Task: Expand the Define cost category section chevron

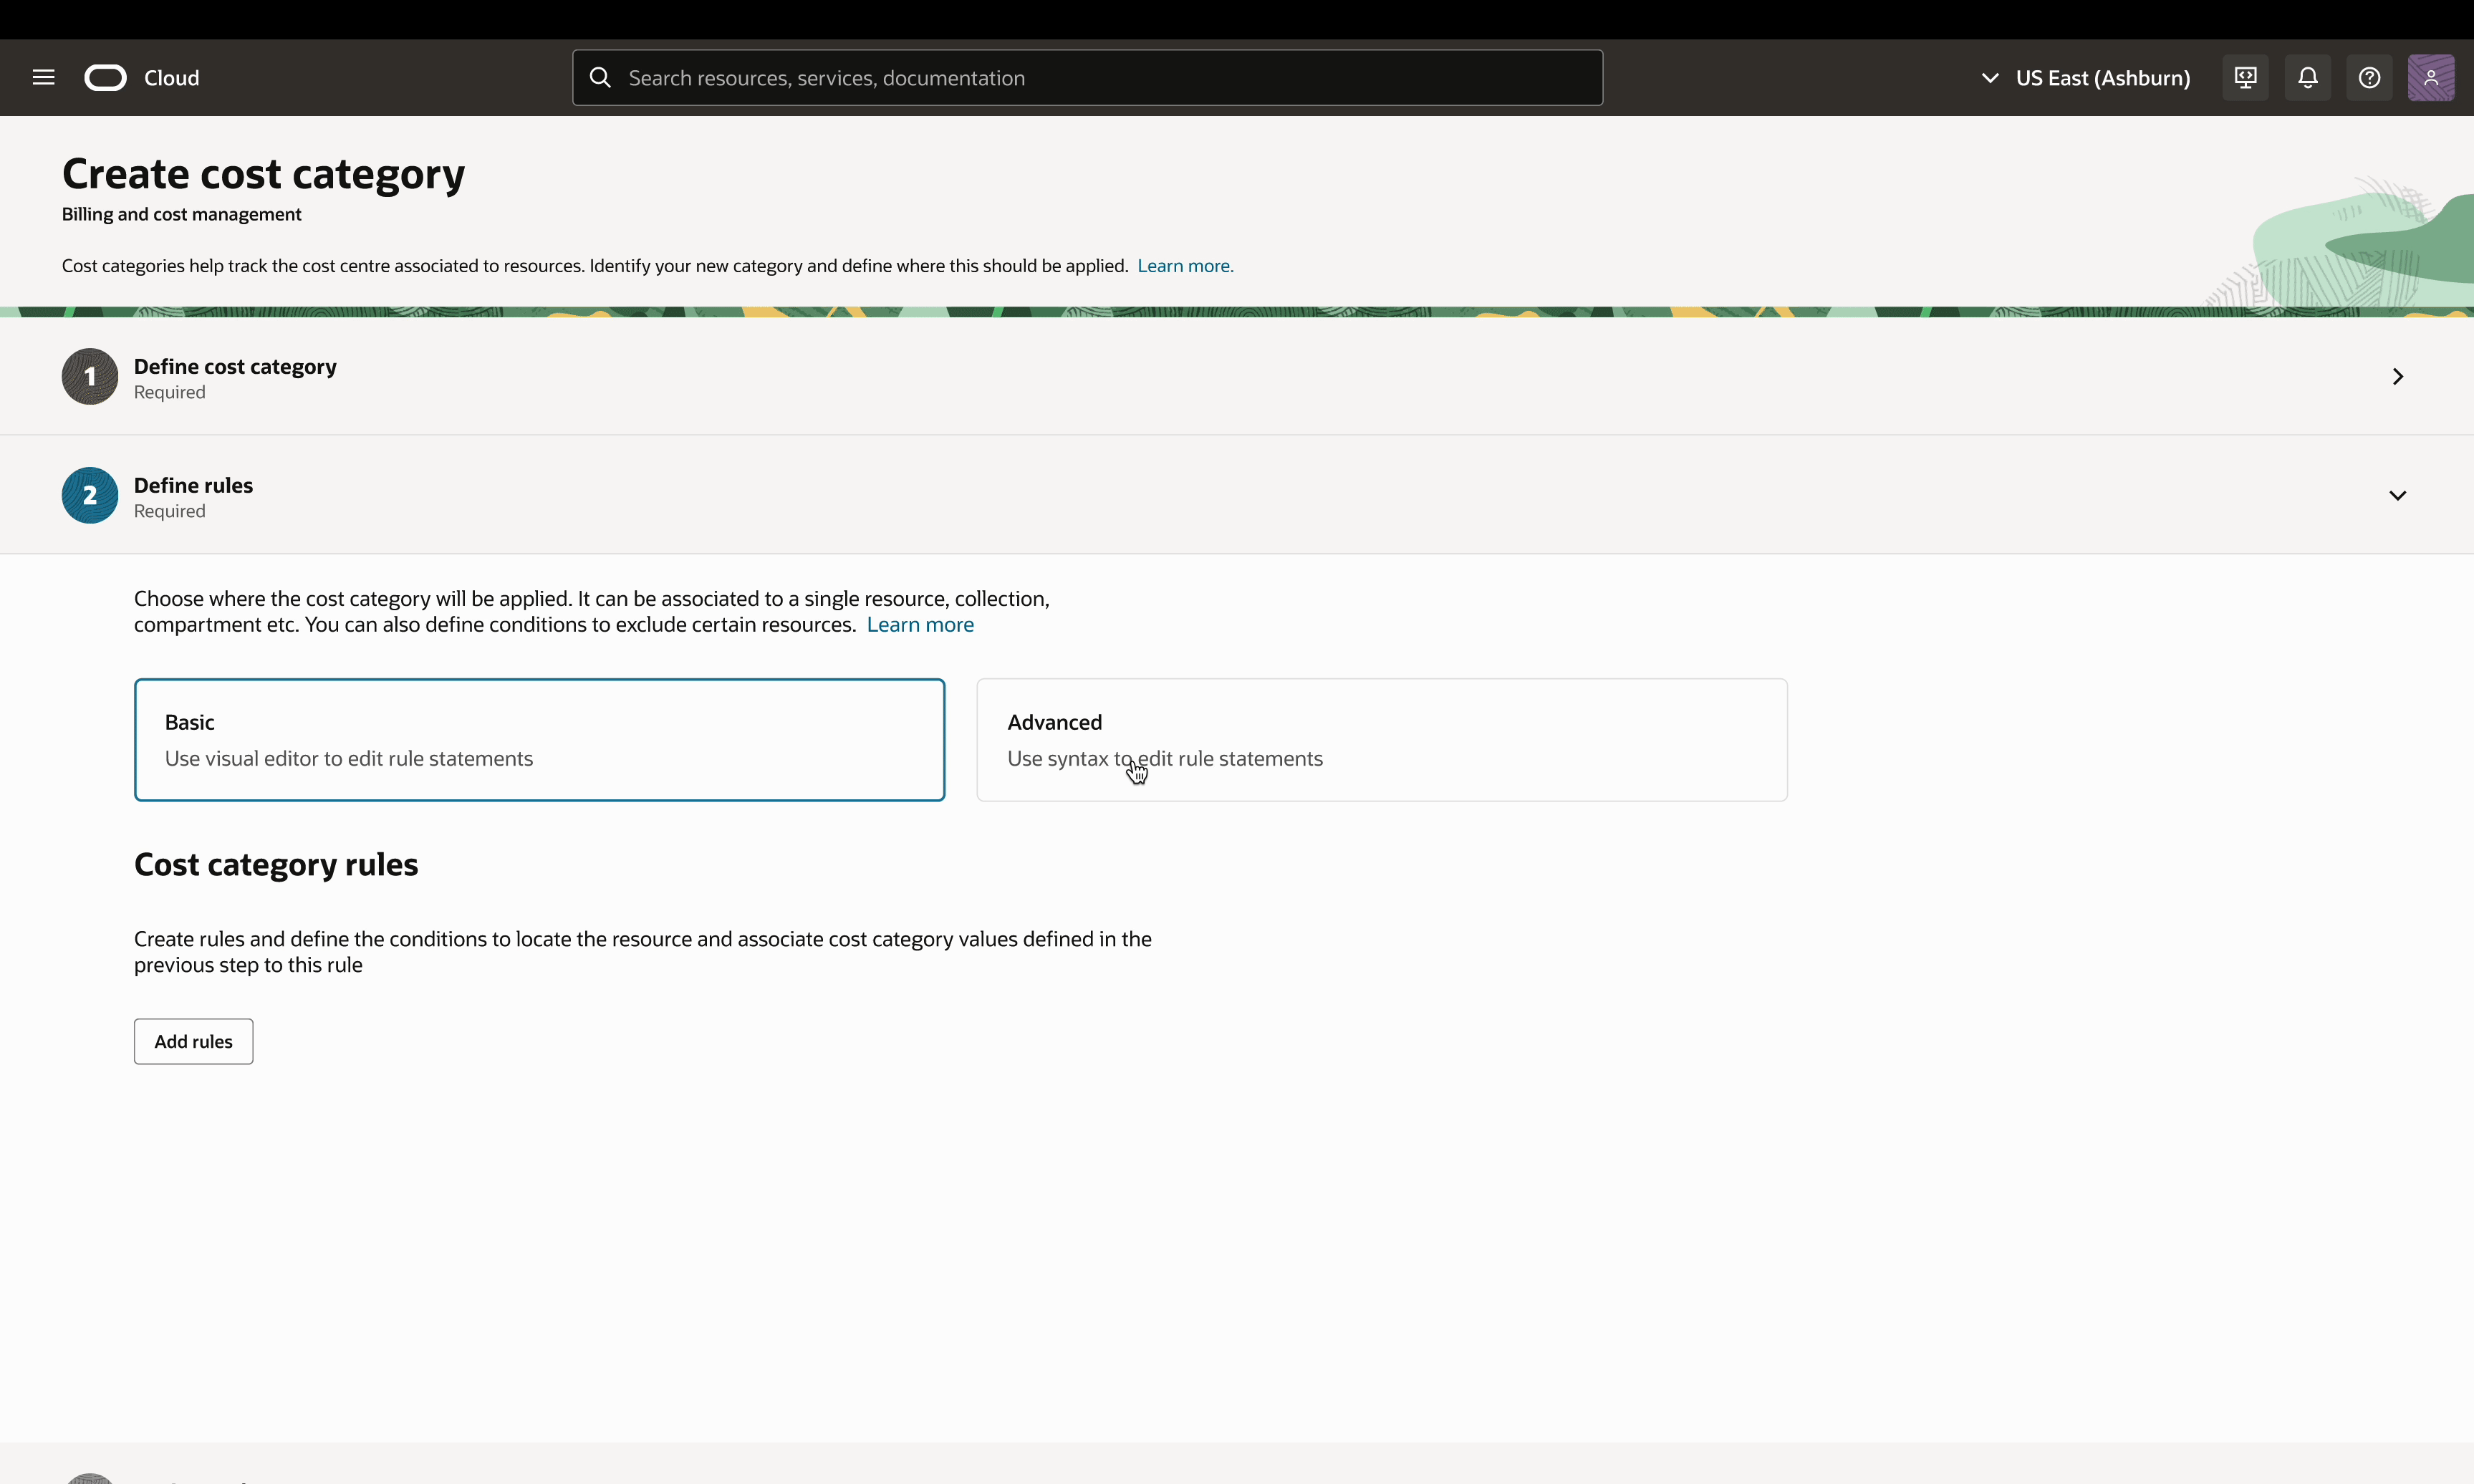Action: point(2397,376)
